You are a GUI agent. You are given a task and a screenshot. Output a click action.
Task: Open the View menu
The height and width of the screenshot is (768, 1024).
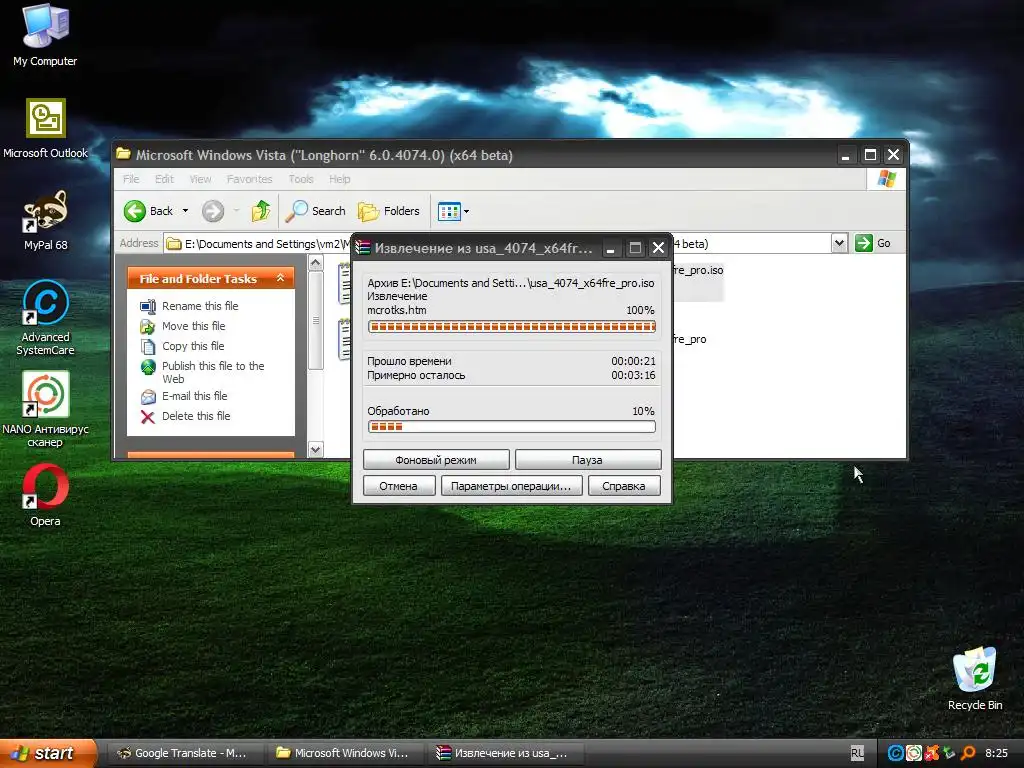200,179
